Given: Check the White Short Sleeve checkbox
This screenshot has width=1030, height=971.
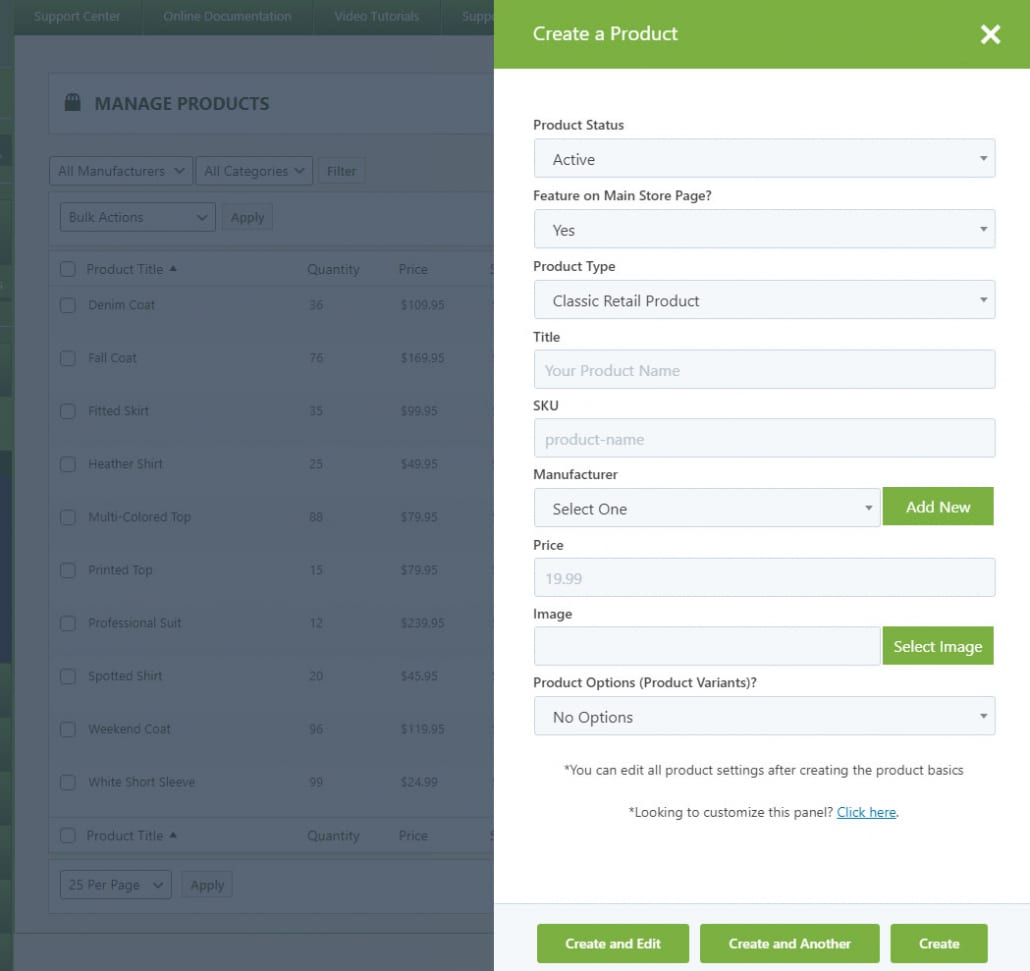Looking at the screenshot, I should pyautogui.click(x=68, y=782).
